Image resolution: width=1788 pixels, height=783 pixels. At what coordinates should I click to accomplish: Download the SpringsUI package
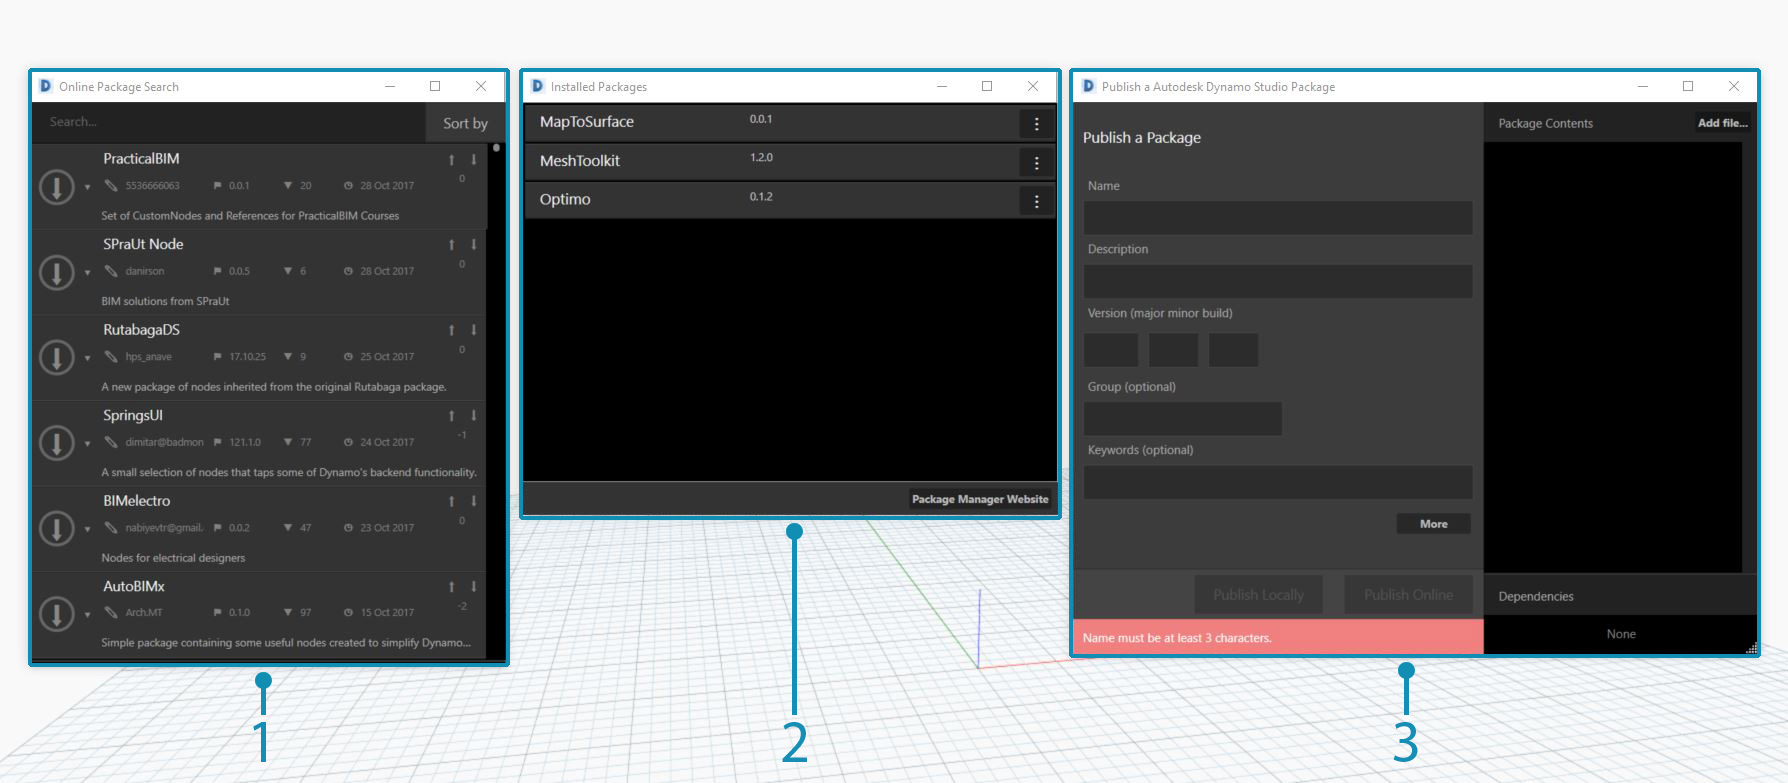[57, 443]
